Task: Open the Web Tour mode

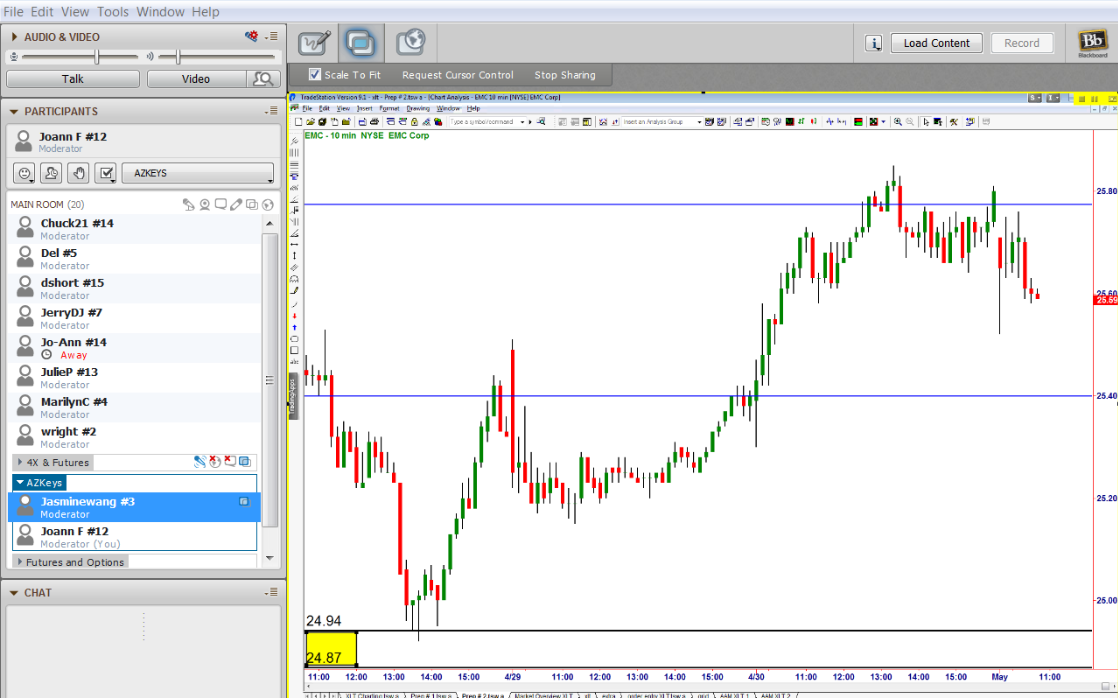Action: pos(410,43)
